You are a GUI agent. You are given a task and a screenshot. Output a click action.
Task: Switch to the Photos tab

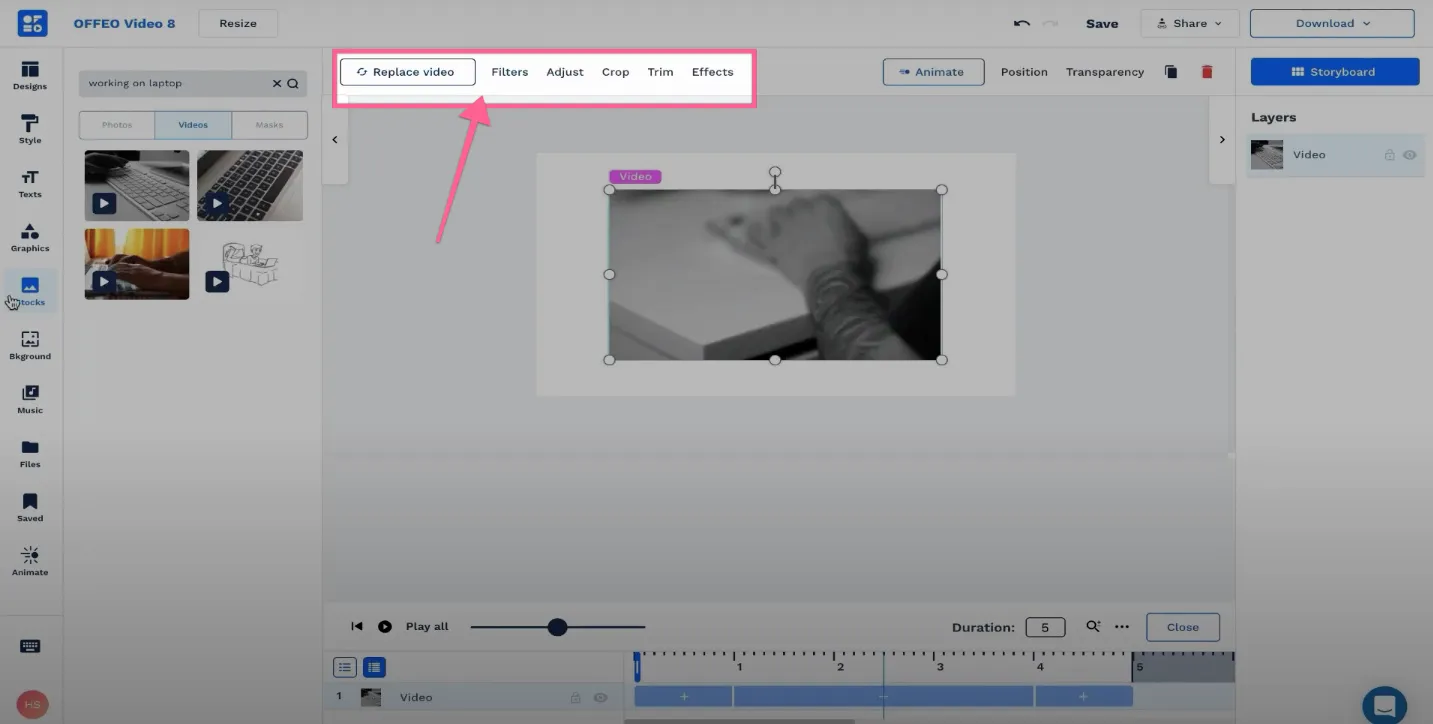[x=117, y=125]
